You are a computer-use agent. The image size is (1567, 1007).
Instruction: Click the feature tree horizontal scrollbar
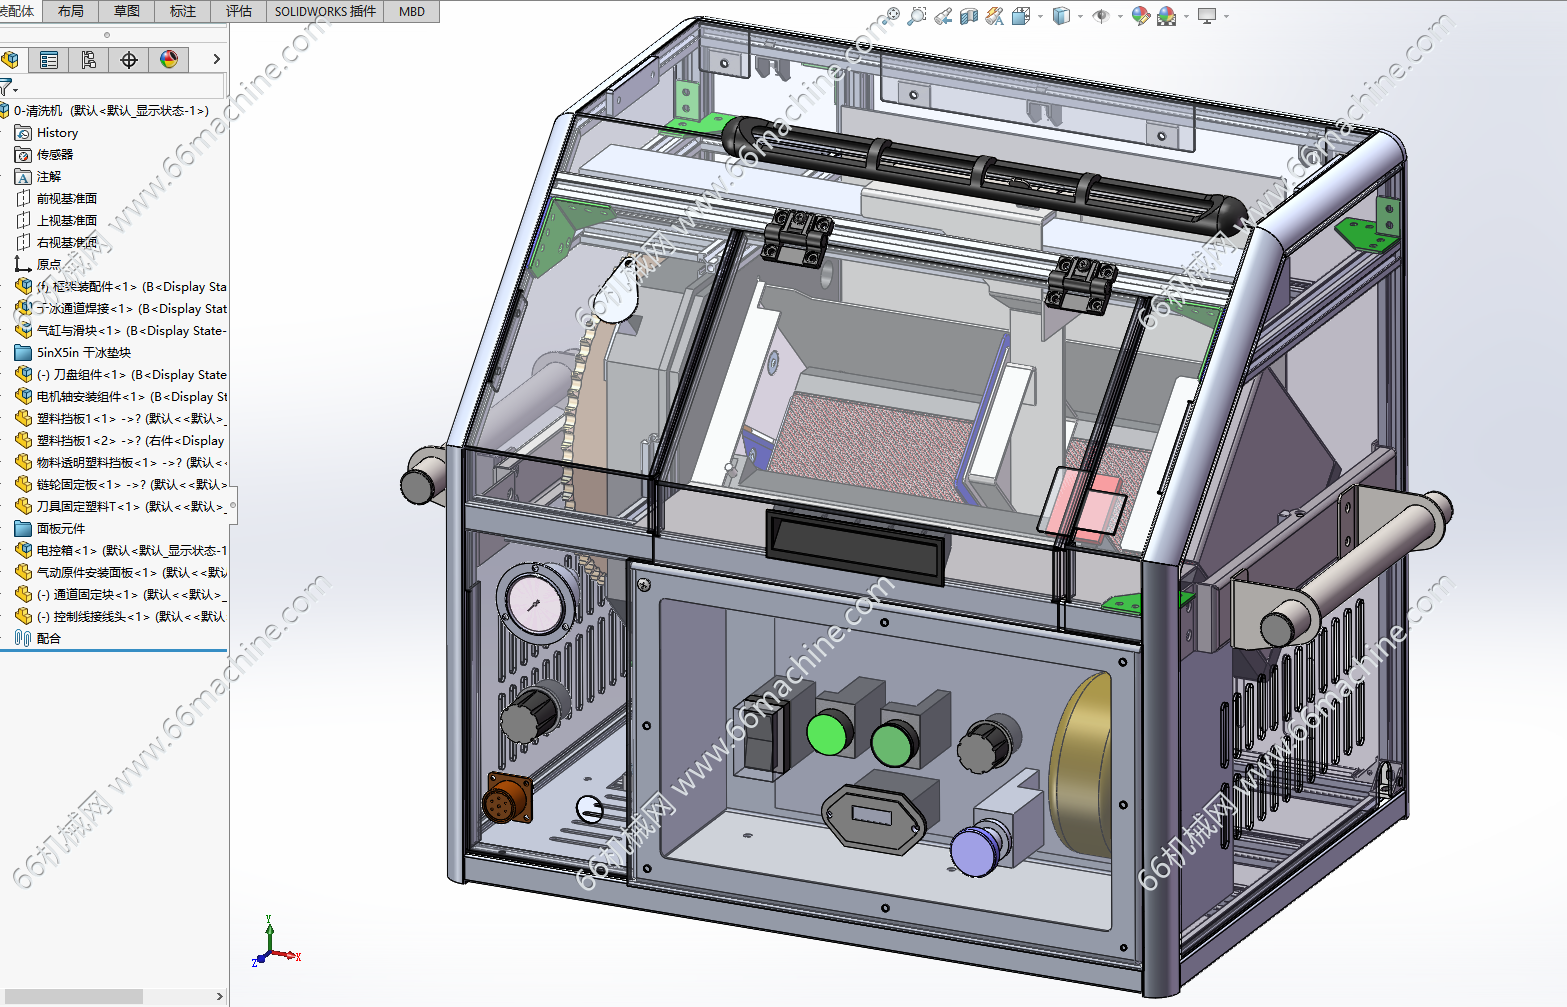(74, 996)
